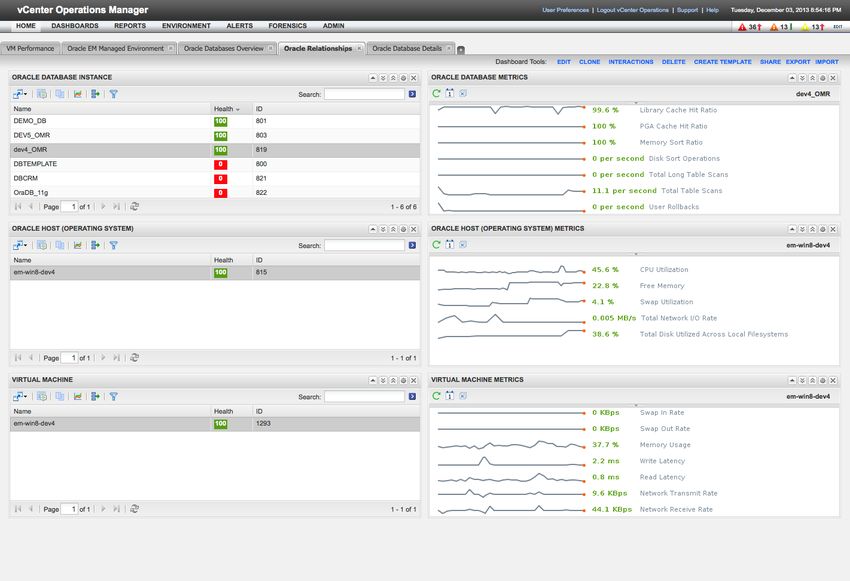
Task: Select DEV5_OMR database row
Action: (215, 135)
